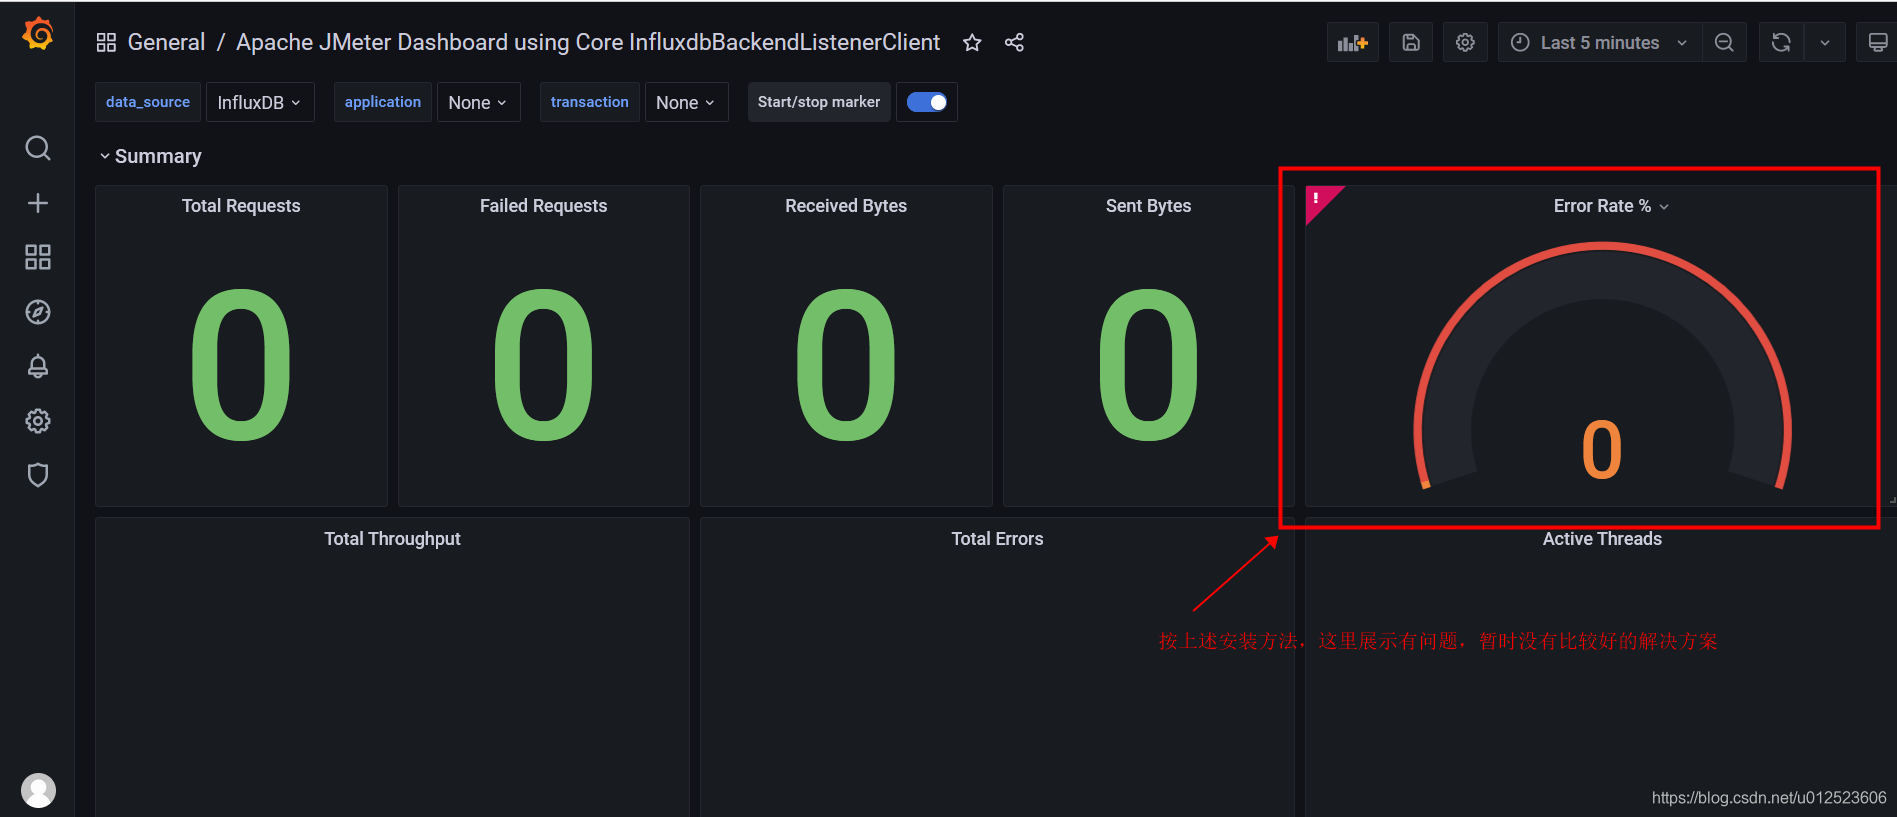Click the Failed Requests panel title

(x=543, y=205)
